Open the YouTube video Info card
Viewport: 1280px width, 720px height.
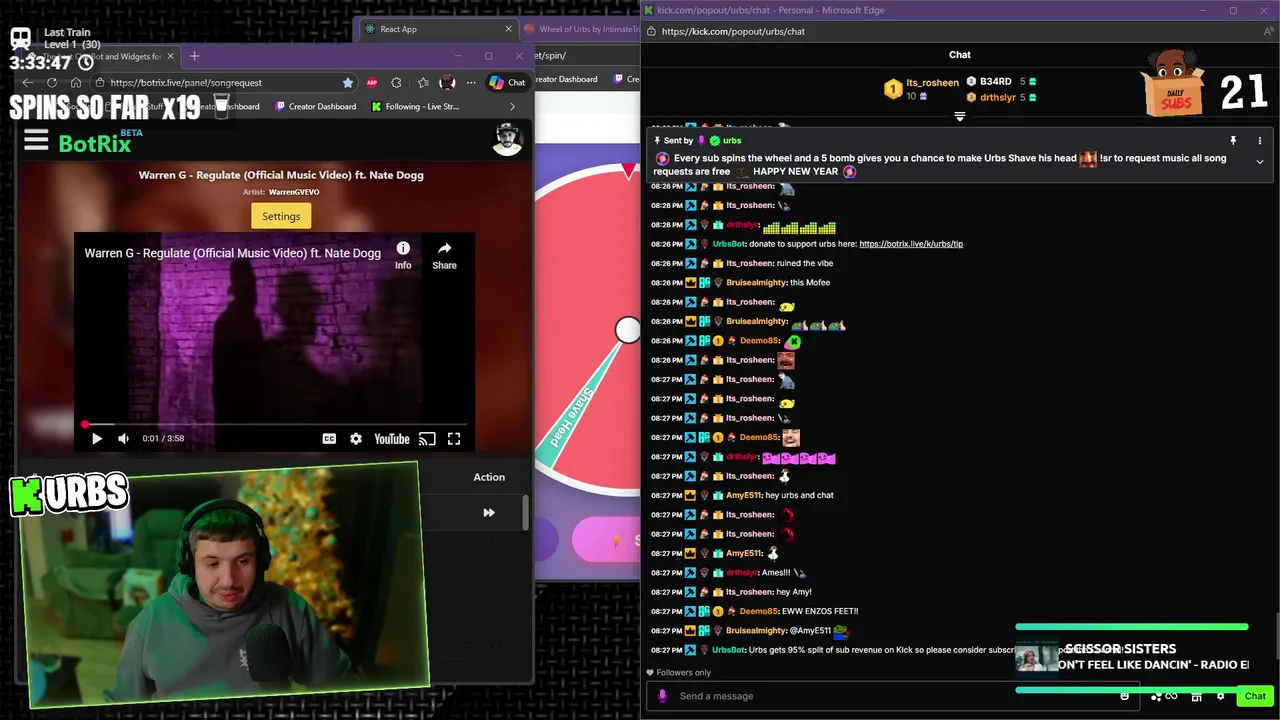click(403, 255)
